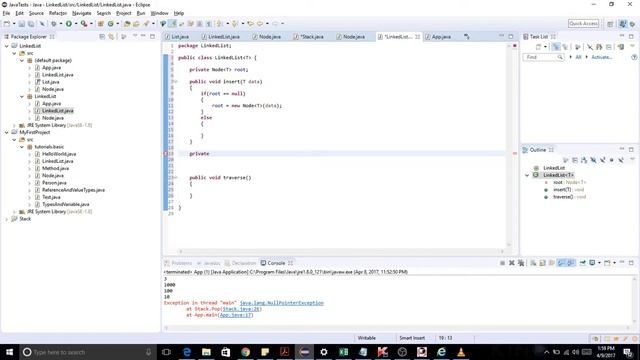Open java.lang.NullPointerException link in Console
This screenshot has height=360, width=640.
click(282, 303)
